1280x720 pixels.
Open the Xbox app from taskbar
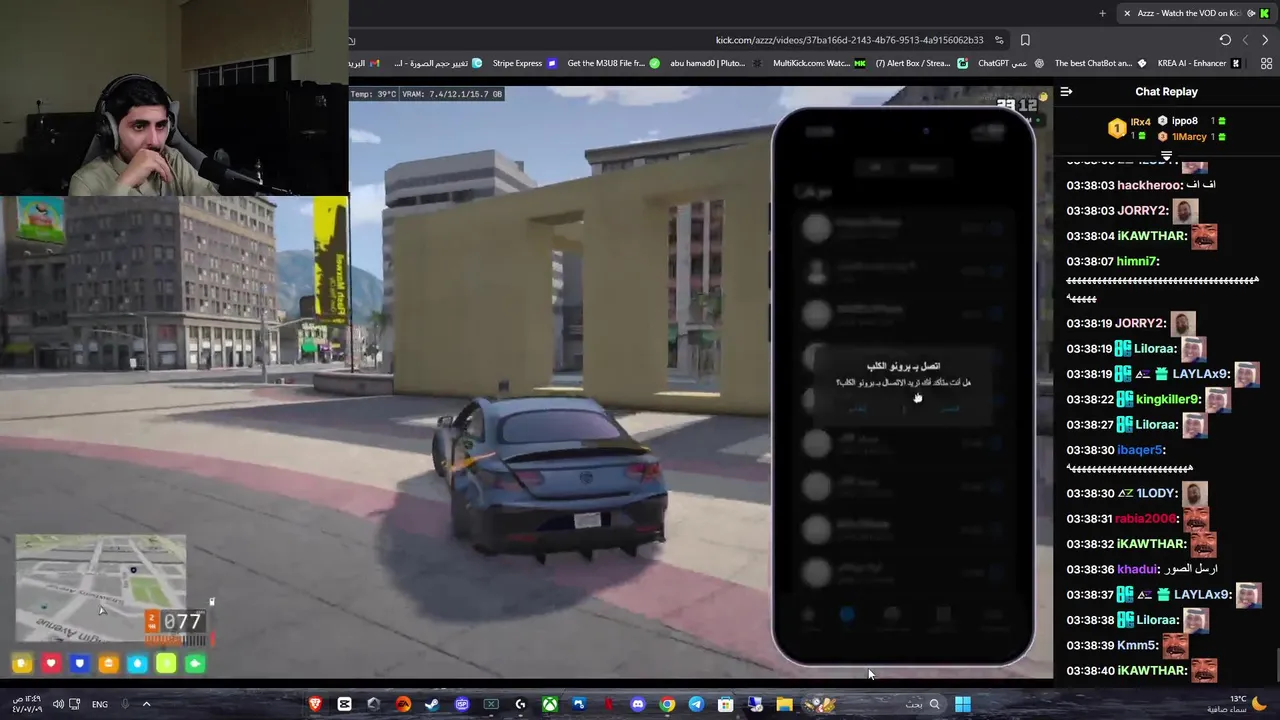[x=550, y=704]
